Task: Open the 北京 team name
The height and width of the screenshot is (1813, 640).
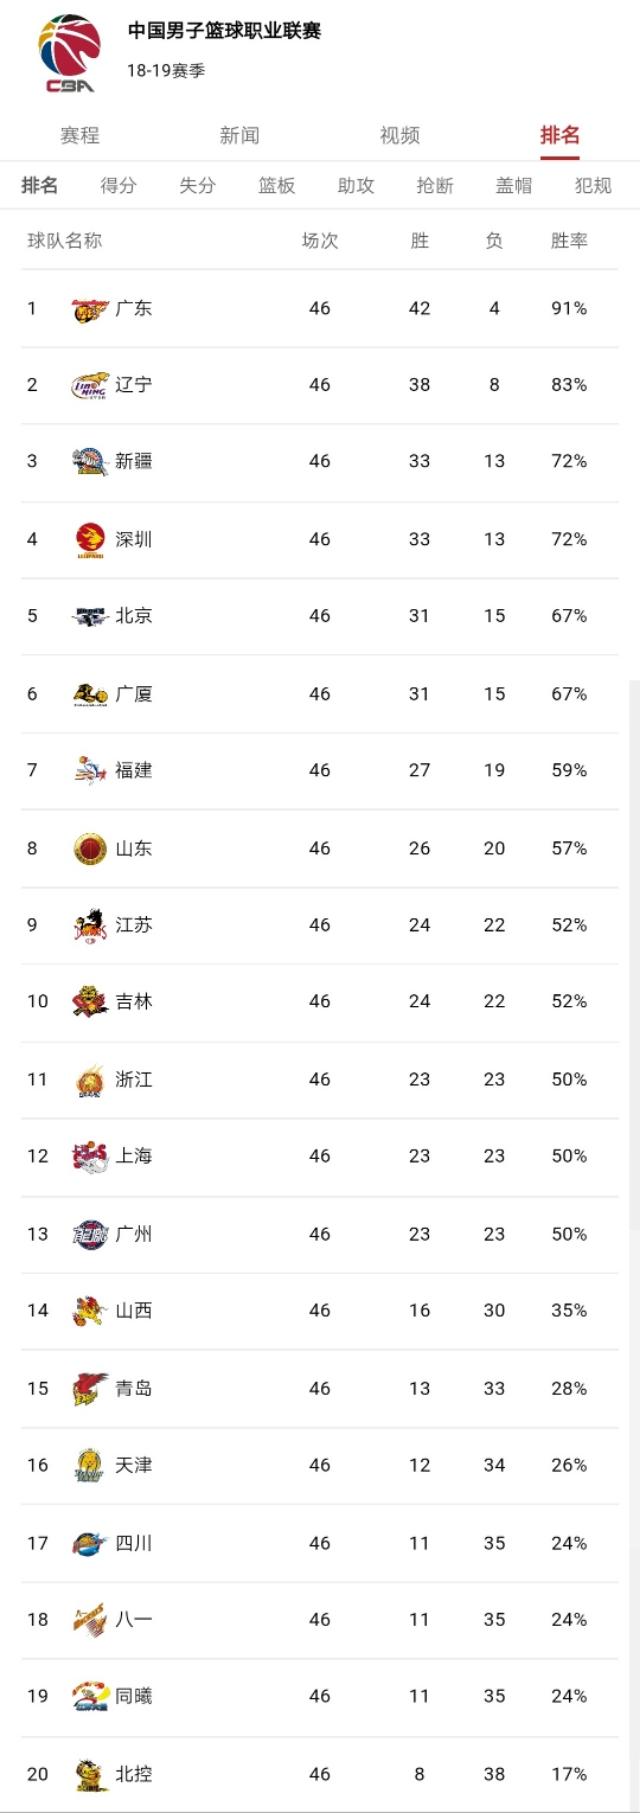Action: click(134, 616)
